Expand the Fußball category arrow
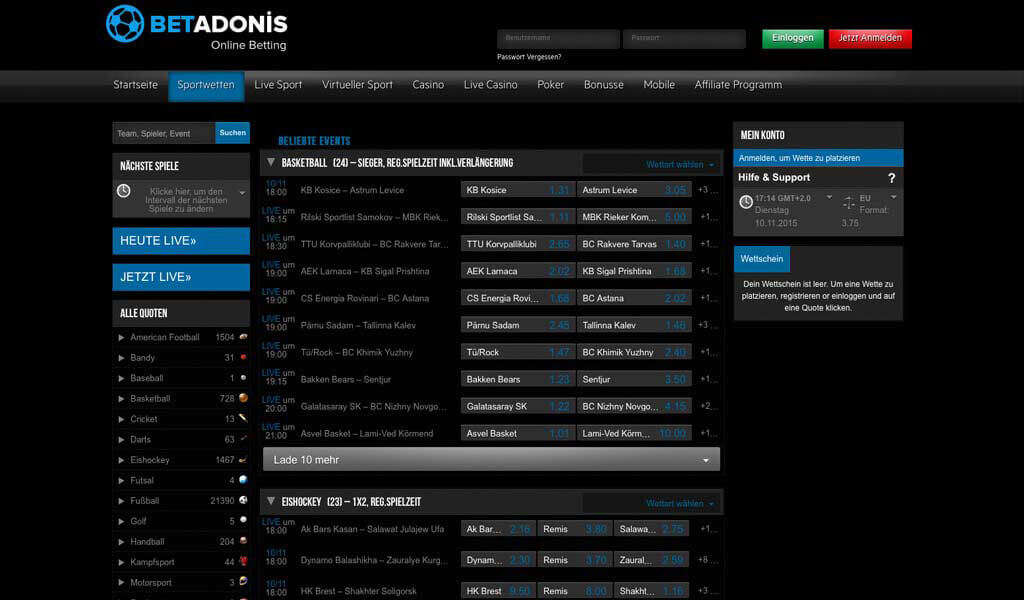Viewport: 1024px width, 600px height. click(x=121, y=501)
